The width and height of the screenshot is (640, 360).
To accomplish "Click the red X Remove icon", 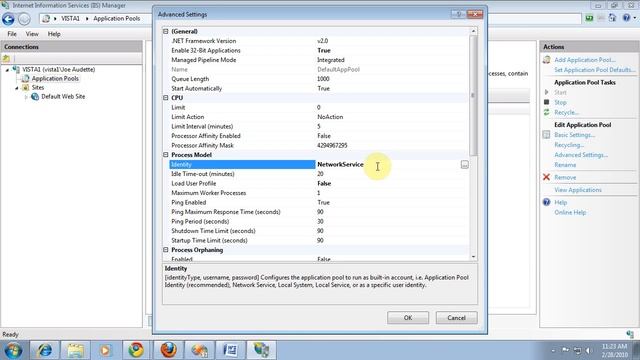I will point(547,177).
